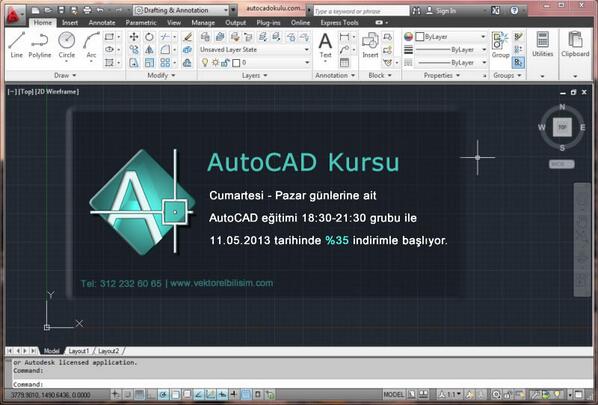Open Layer Properties manager icon
Viewport: 598px width, 405px height.
pos(205,37)
